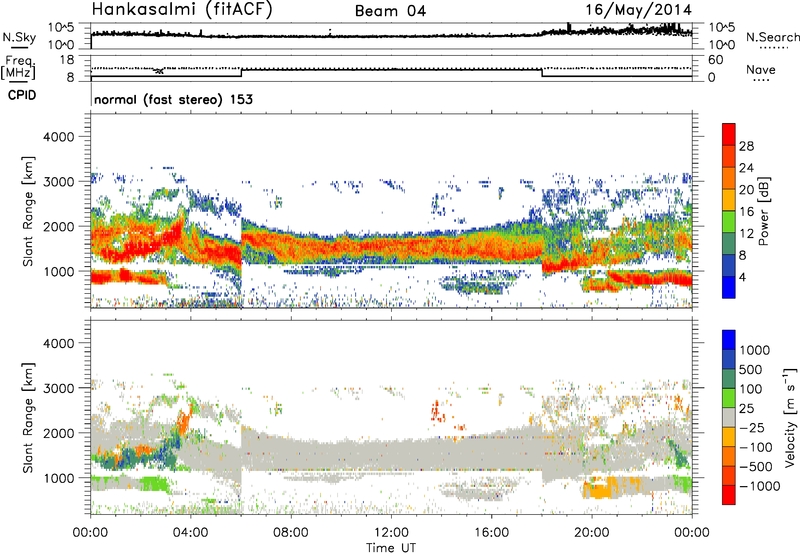Select the "4000" range tick of the power panel
This screenshot has width=800, height=554.
pos(58,137)
